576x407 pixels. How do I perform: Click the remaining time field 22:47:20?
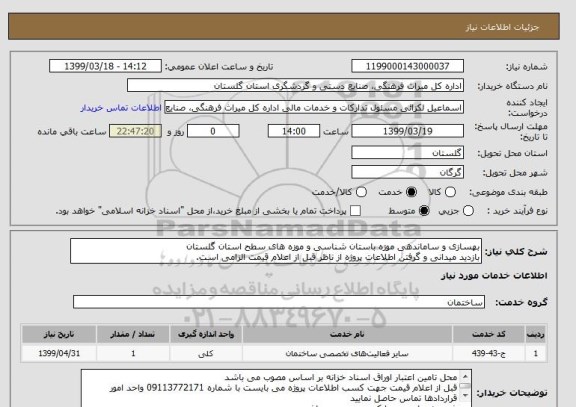[x=135, y=131]
